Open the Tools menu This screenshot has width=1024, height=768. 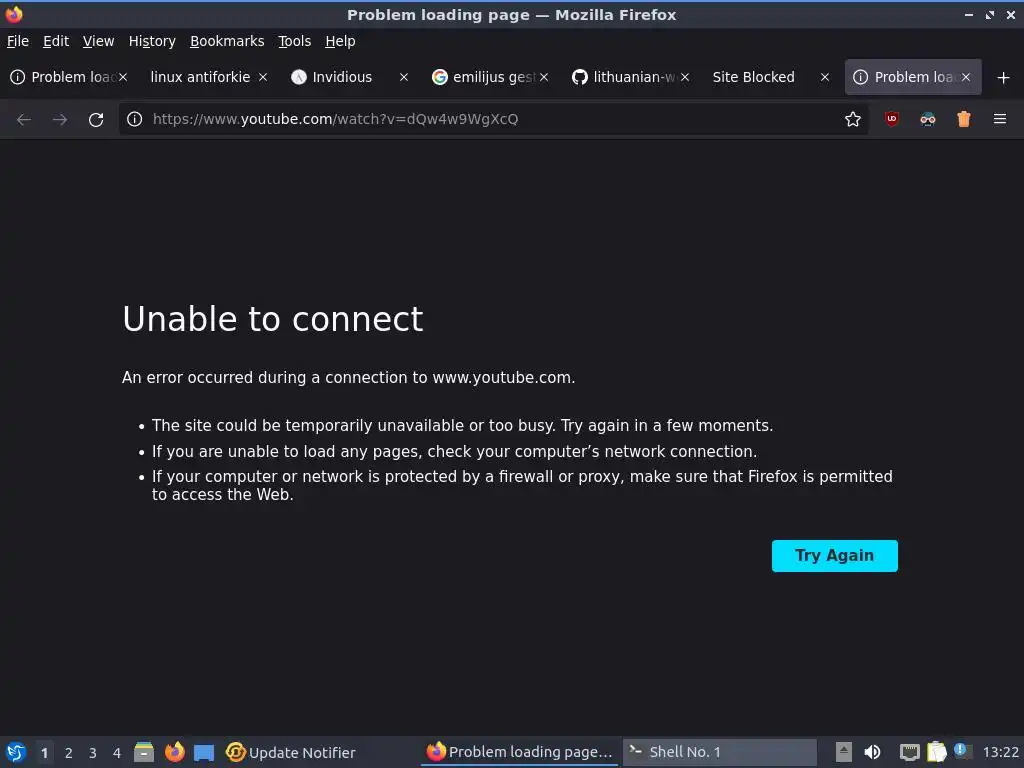pyautogui.click(x=294, y=41)
